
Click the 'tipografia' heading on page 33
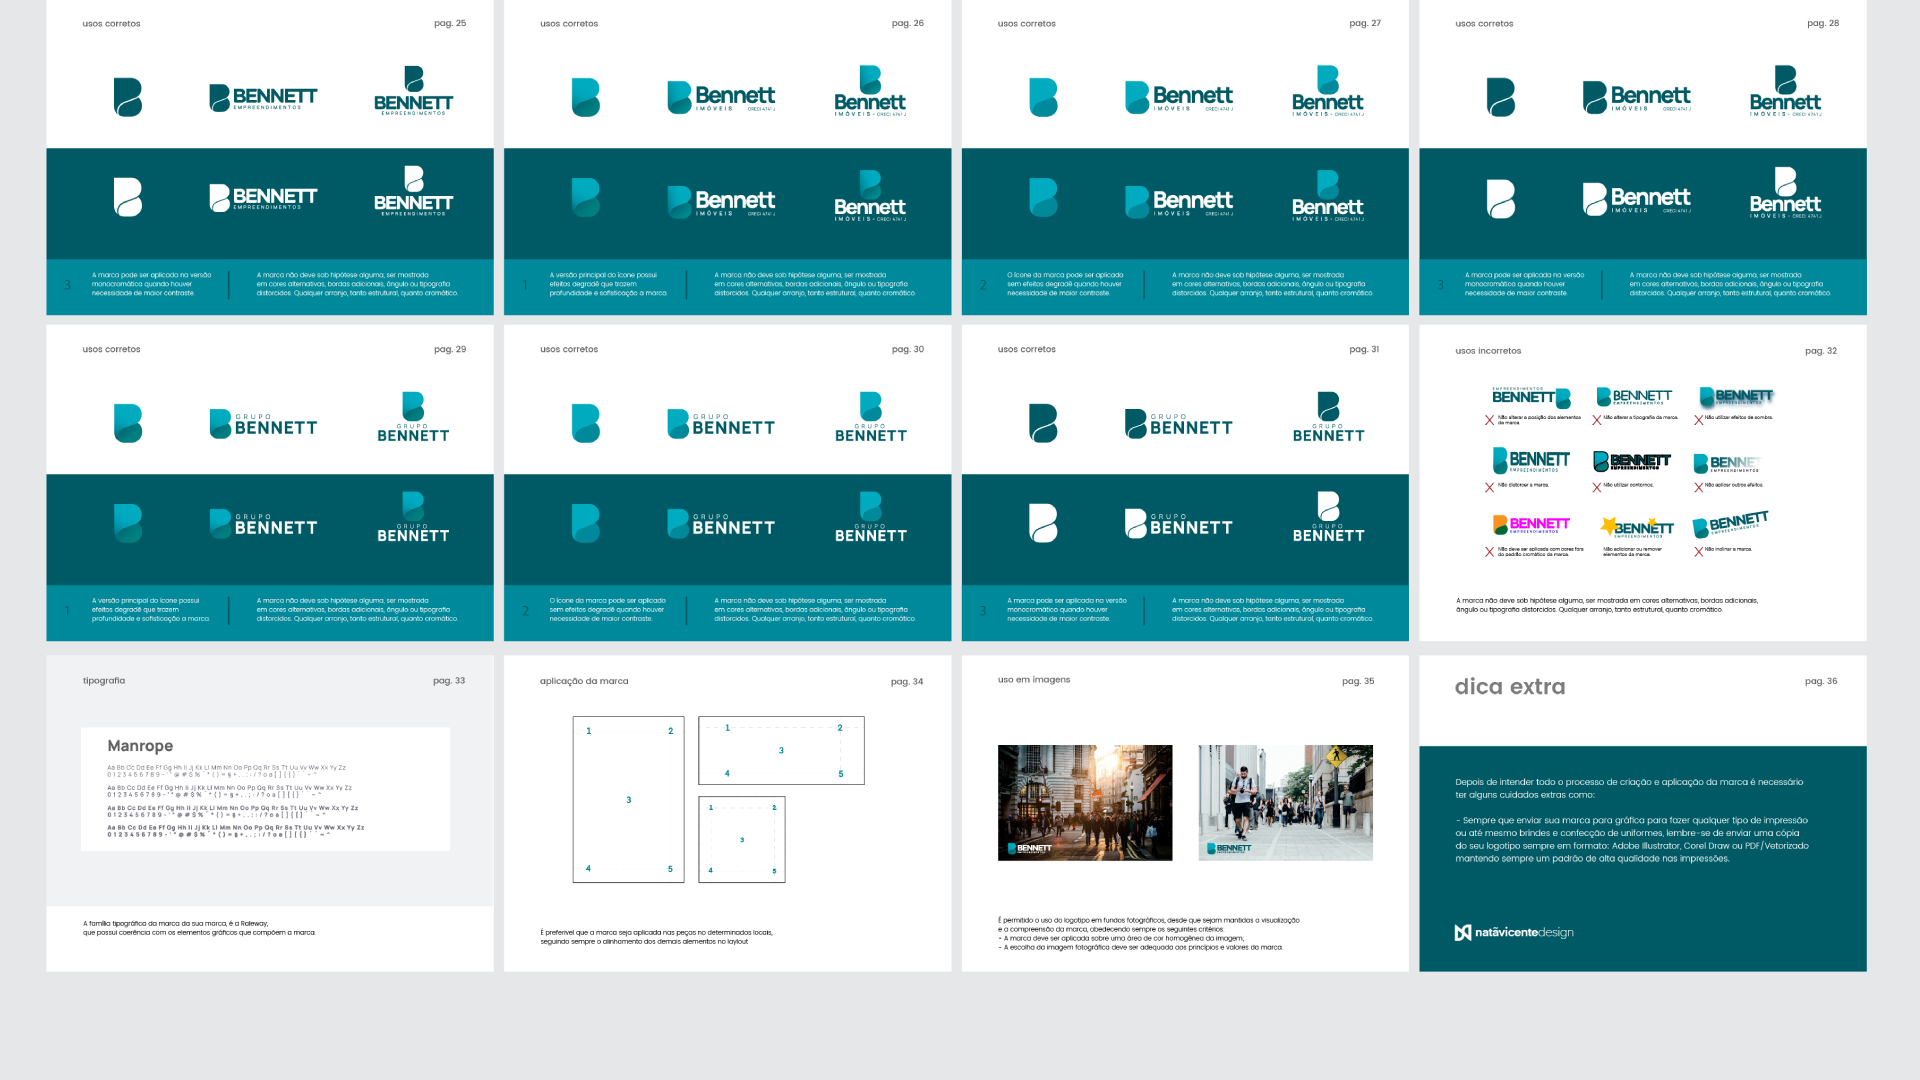104,680
